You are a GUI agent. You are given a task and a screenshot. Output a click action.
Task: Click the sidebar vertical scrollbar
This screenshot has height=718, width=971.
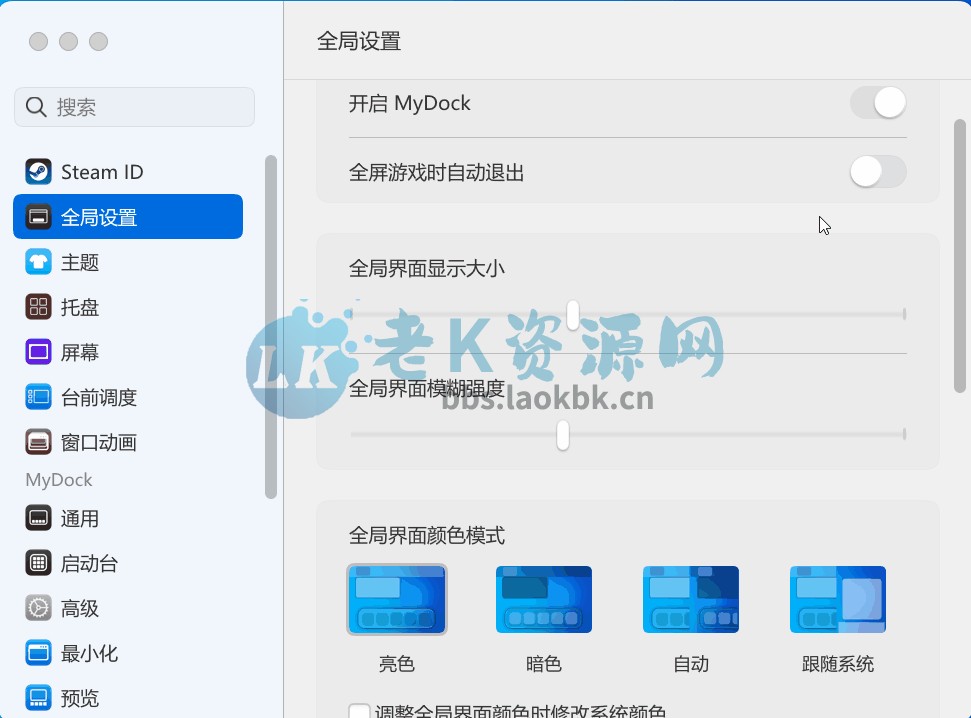tap(271, 327)
